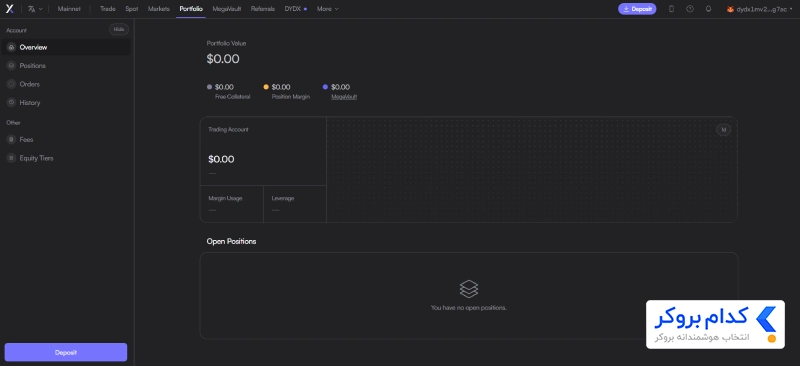This screenshot has height=366, width=800.
Task: Click the purple MegaVault color dot
Action: click(326, 87)
